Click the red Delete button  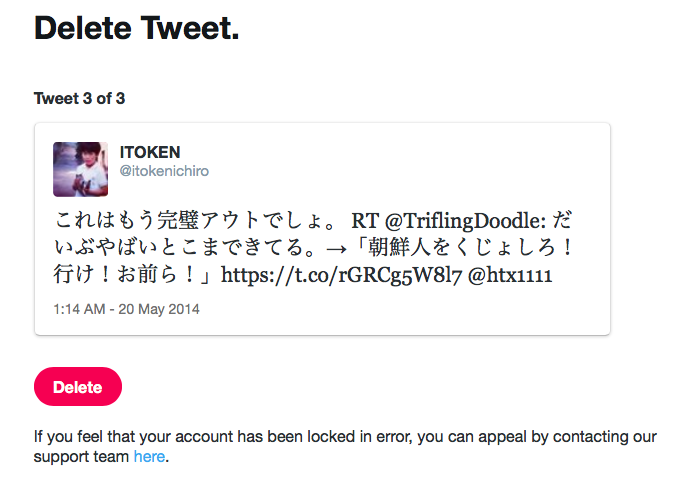[x=78, y=387]
